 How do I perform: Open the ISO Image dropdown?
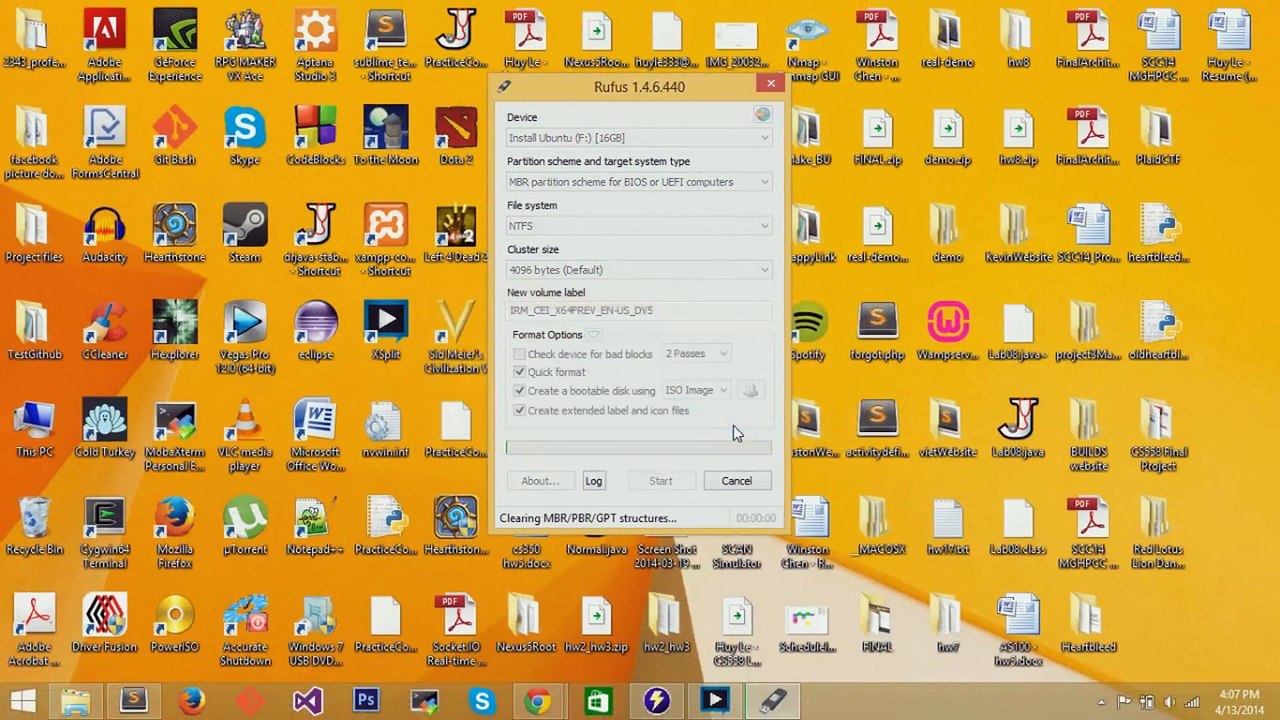coord(696,391)
